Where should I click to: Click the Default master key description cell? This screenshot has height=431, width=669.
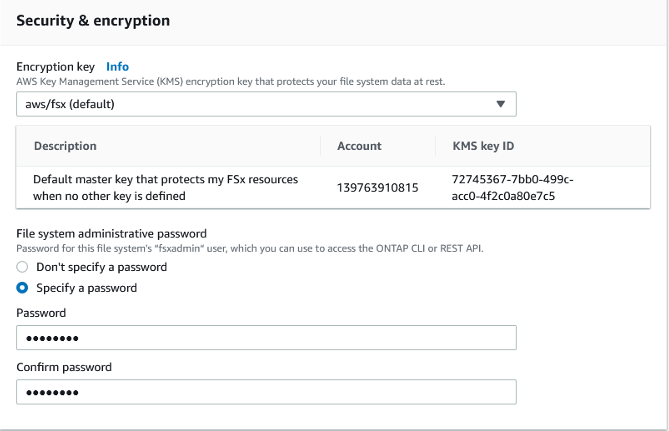point(165,187)
